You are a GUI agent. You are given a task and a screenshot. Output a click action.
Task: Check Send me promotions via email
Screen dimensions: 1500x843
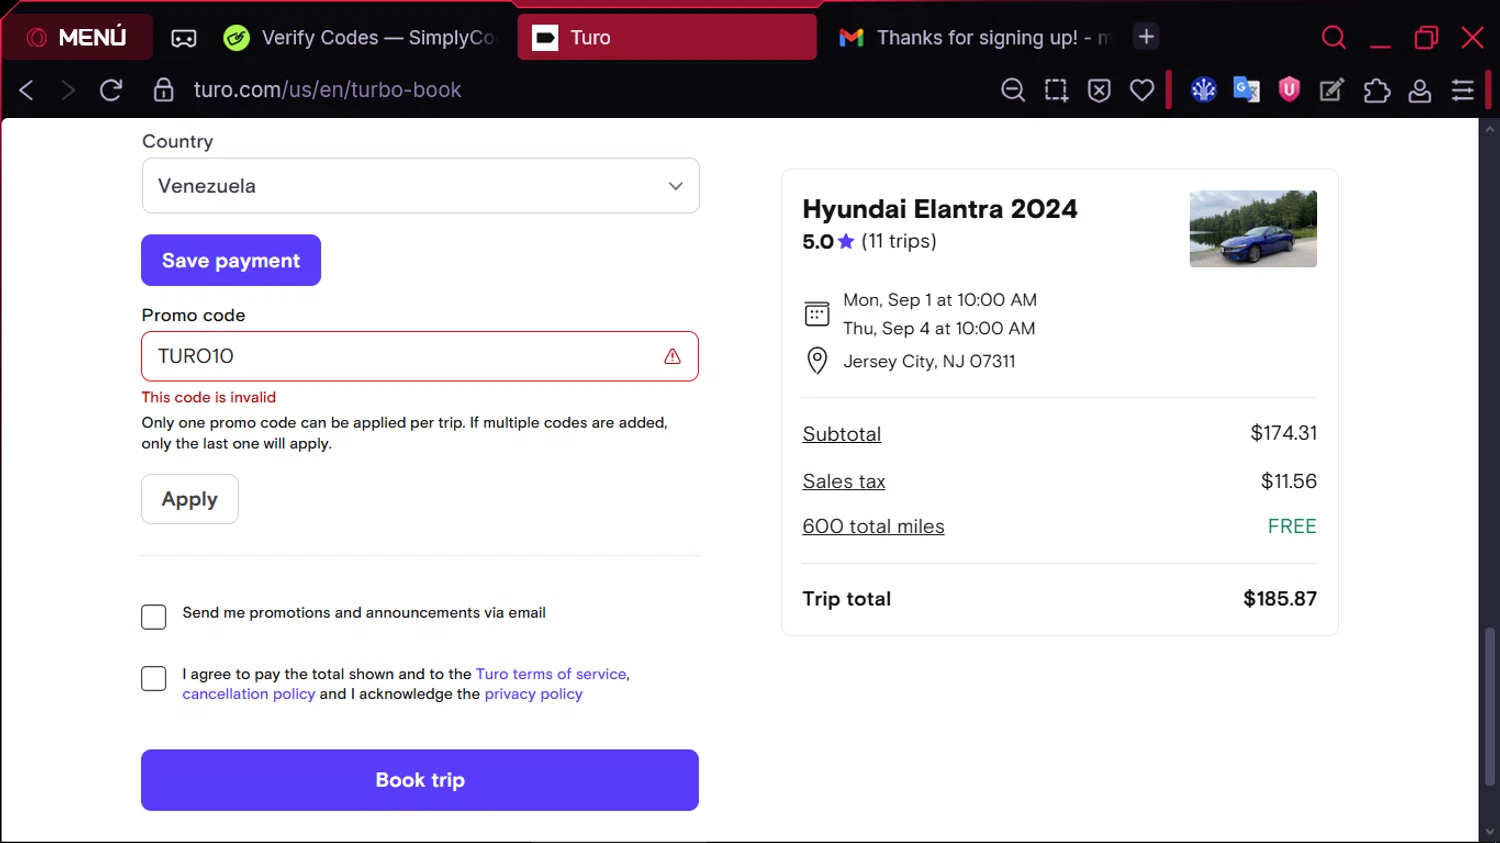click(154, 617)
